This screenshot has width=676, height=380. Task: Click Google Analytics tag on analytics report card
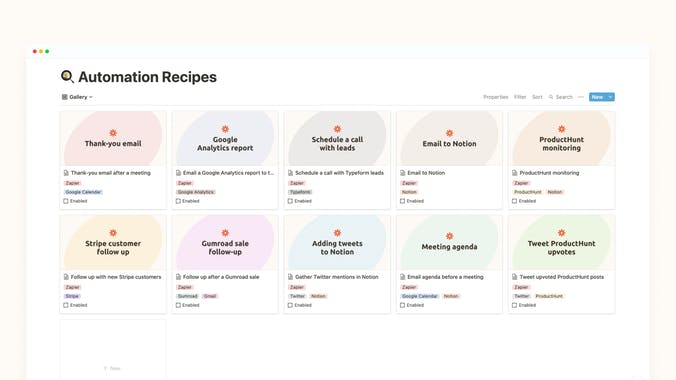coord(196,192)
